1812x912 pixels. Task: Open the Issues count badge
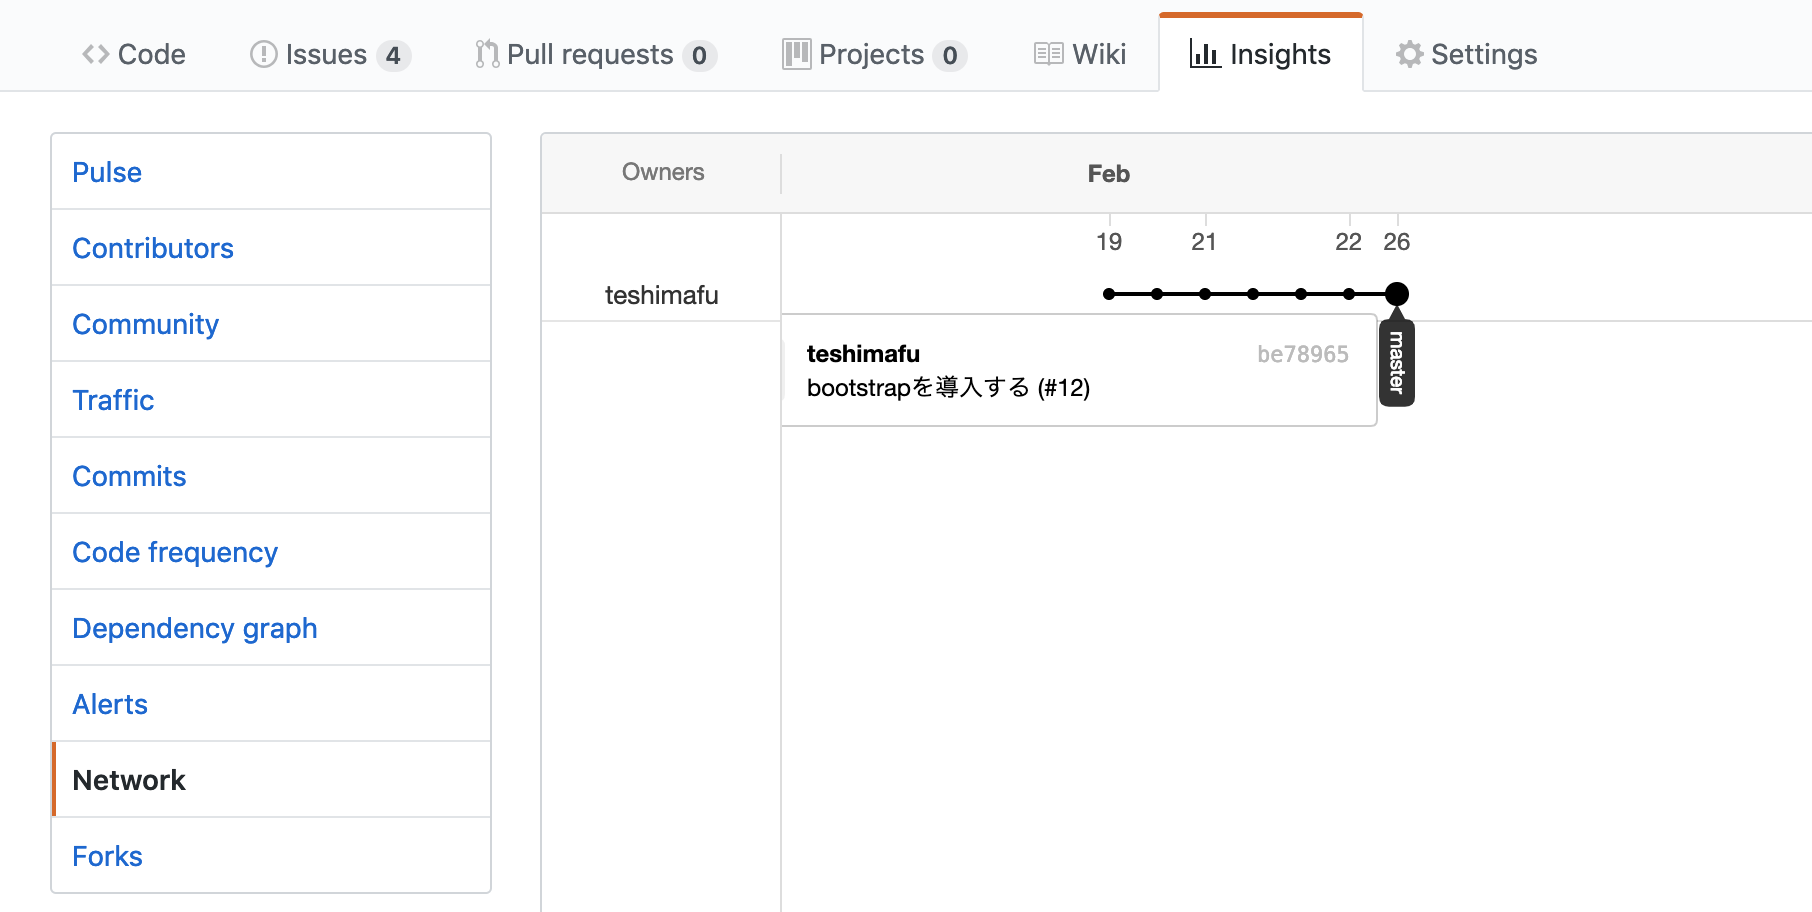(393, 55)
